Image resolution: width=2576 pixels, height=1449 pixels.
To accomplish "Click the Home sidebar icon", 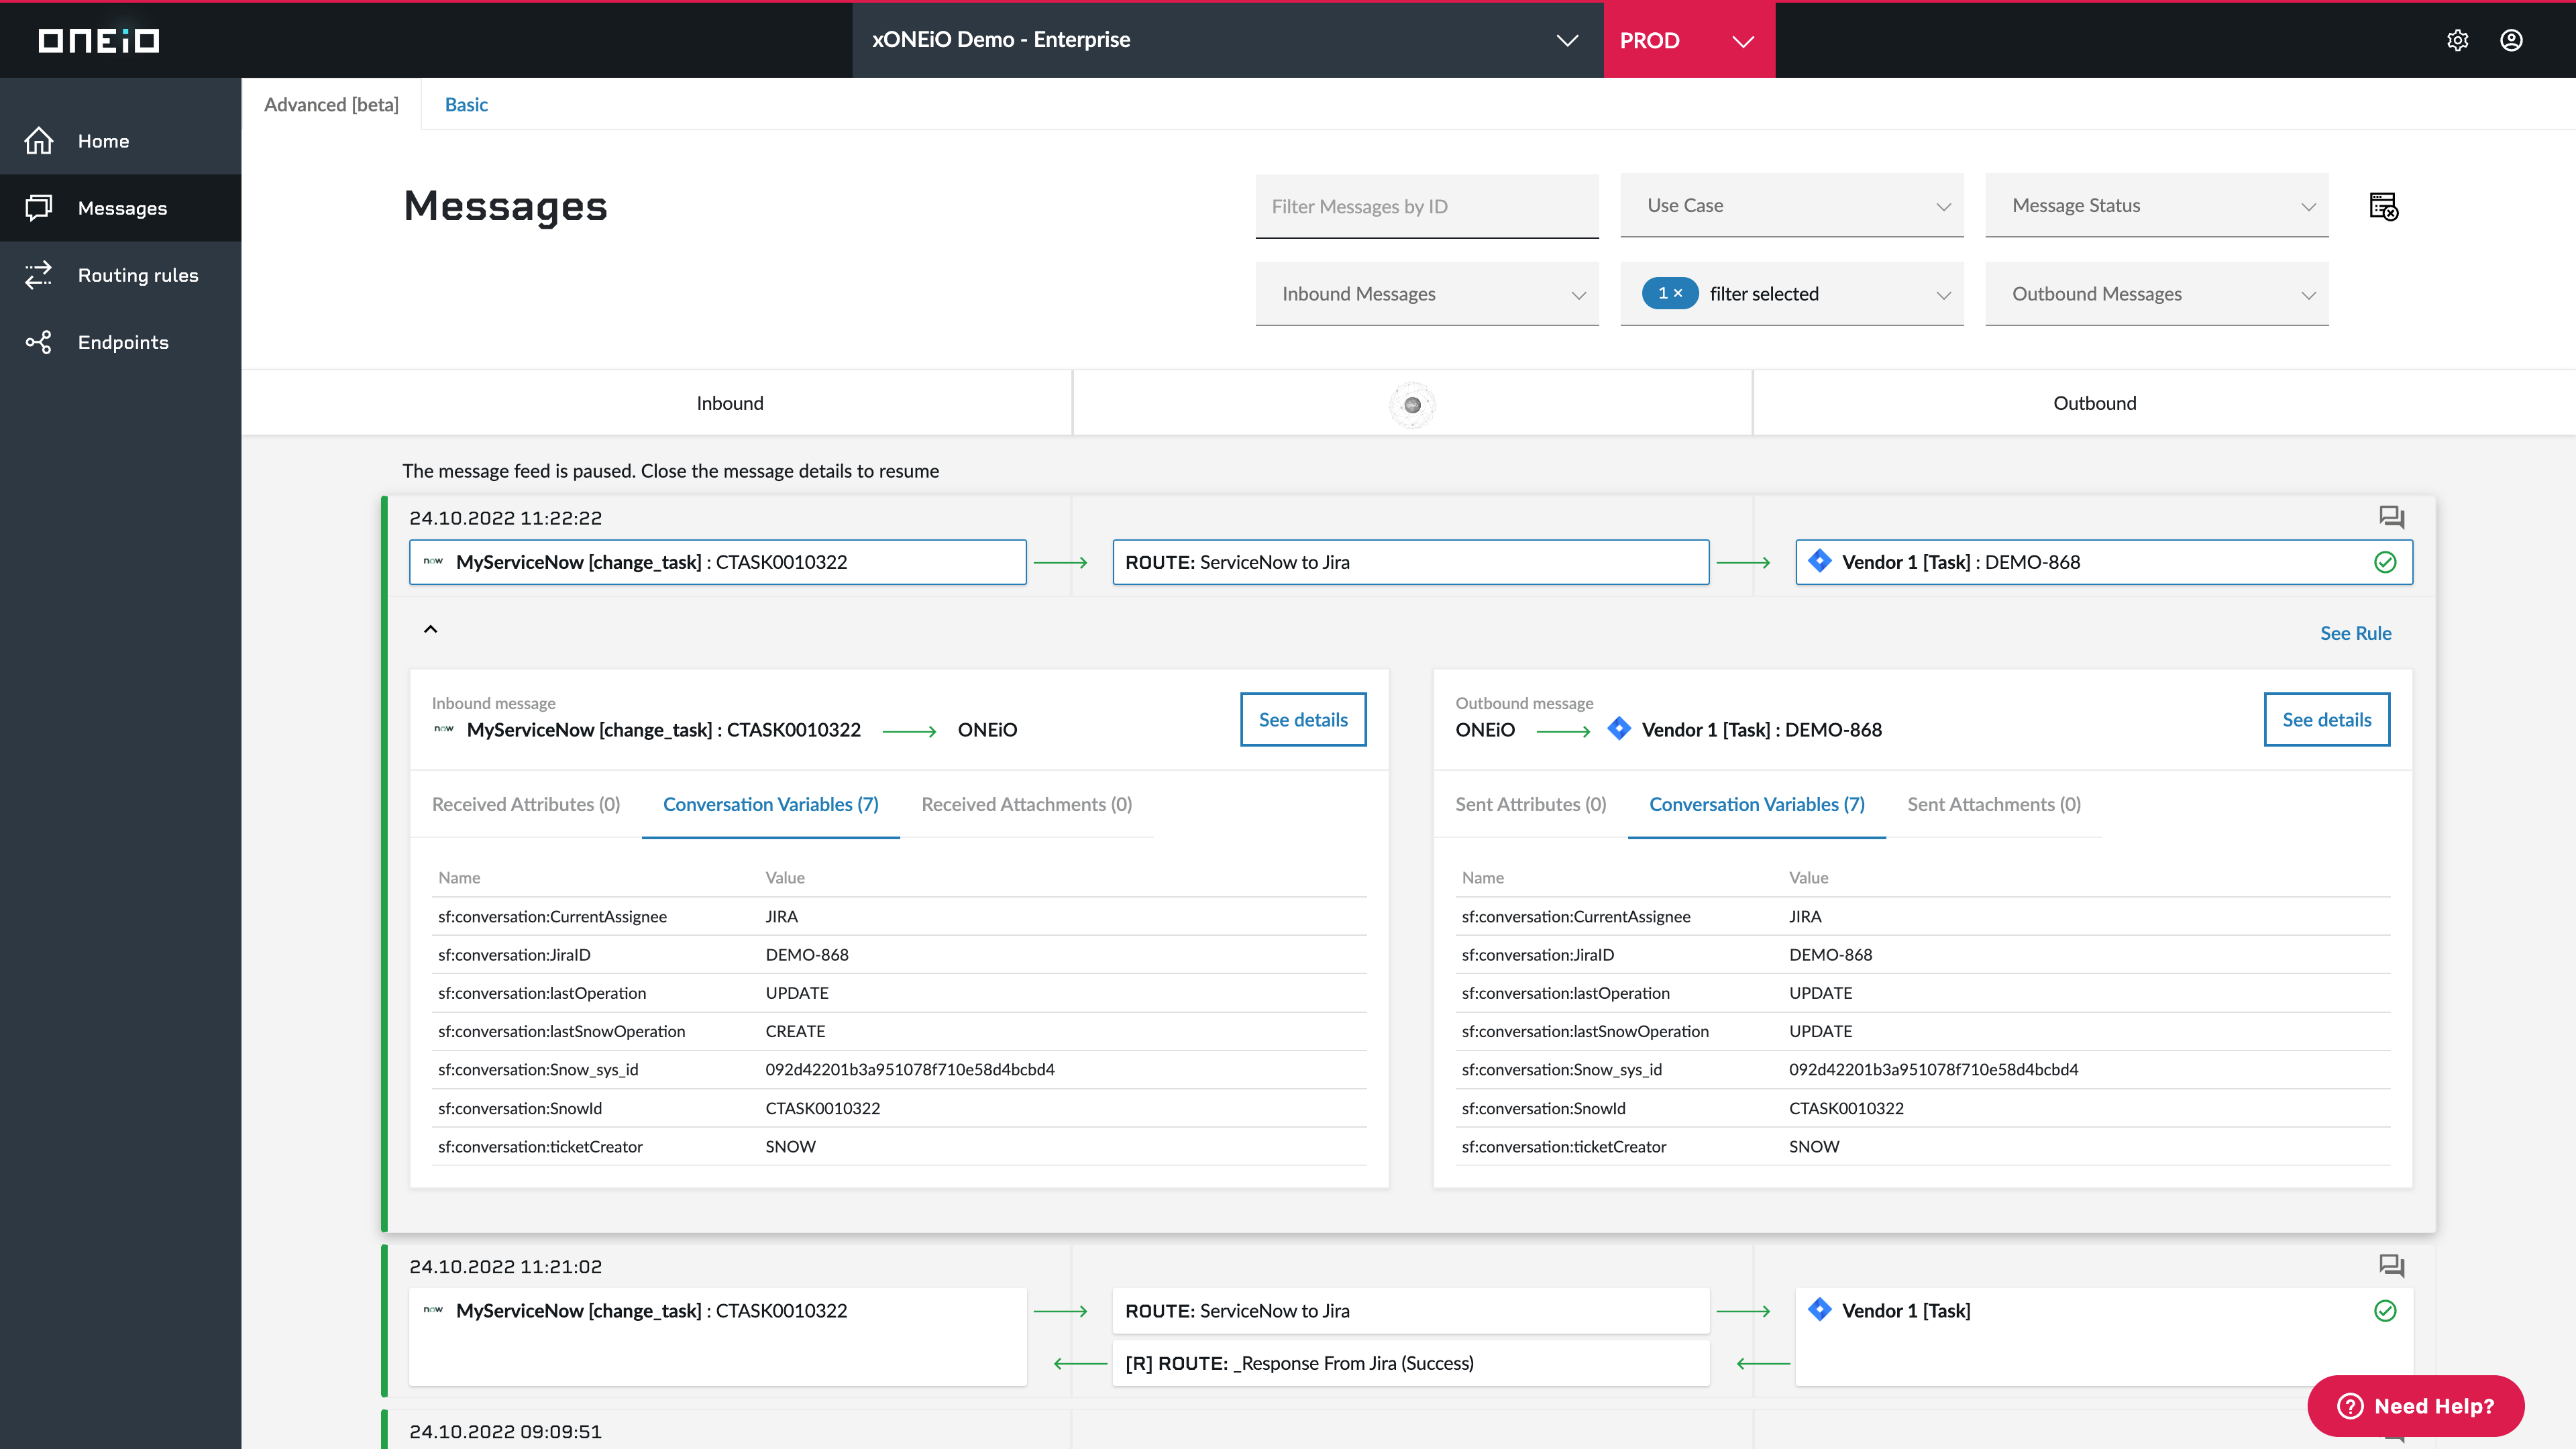I will [x=39, y=141].
